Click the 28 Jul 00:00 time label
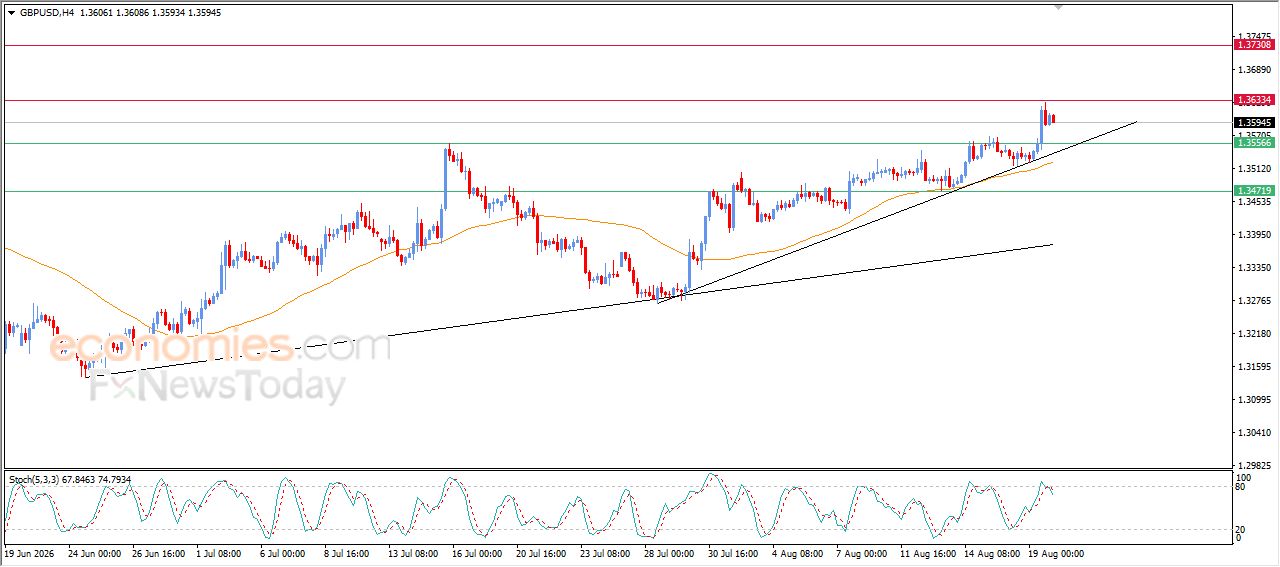Screen dimensions: 1280x567 coord(670,553)
